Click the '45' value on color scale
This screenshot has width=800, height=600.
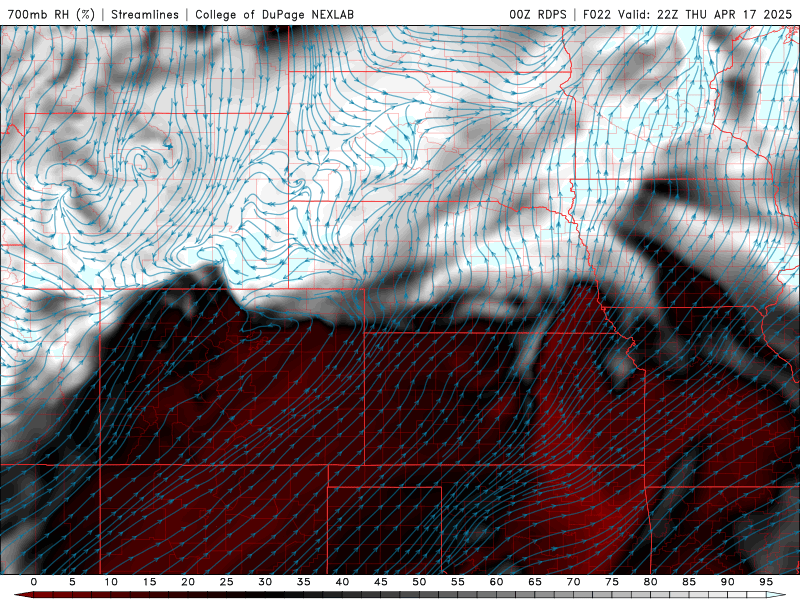tap(381, 582)
